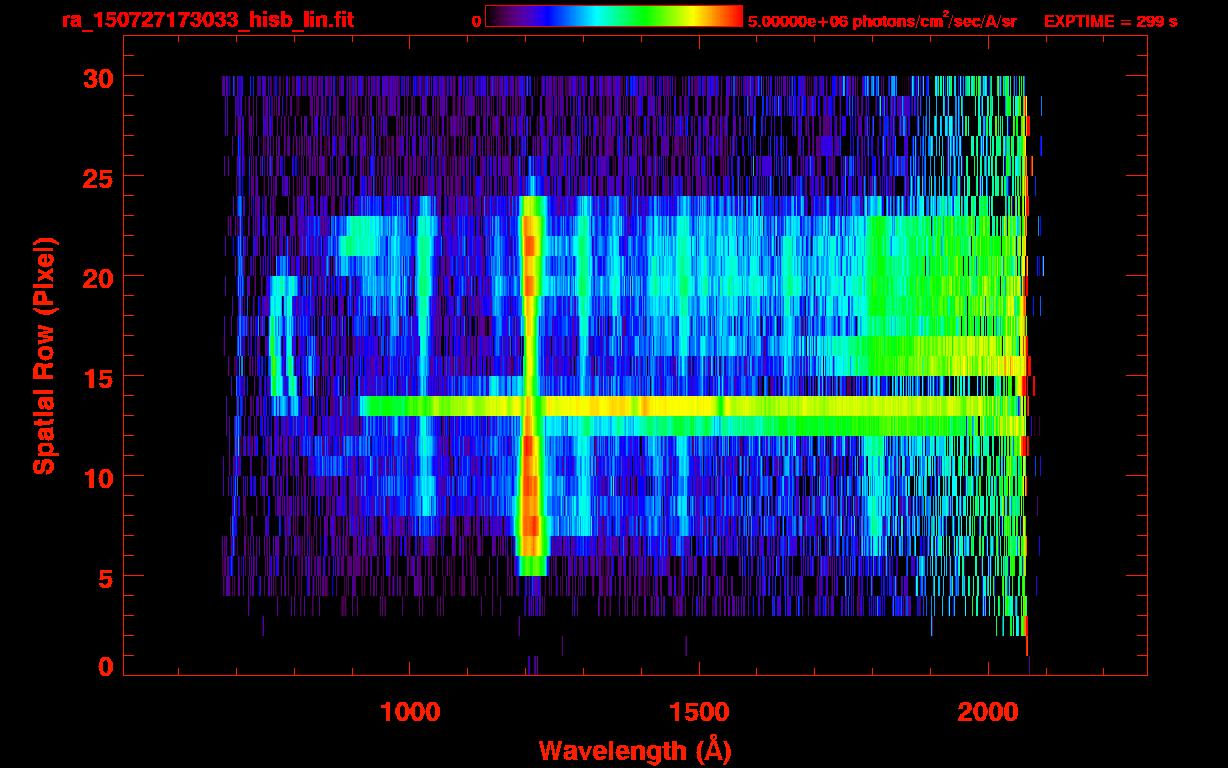This screenshot has height=768, width=1228.
Task: Click the file name ra_150727173033_hisb_lin.fit
Action: tap(207, 19)
